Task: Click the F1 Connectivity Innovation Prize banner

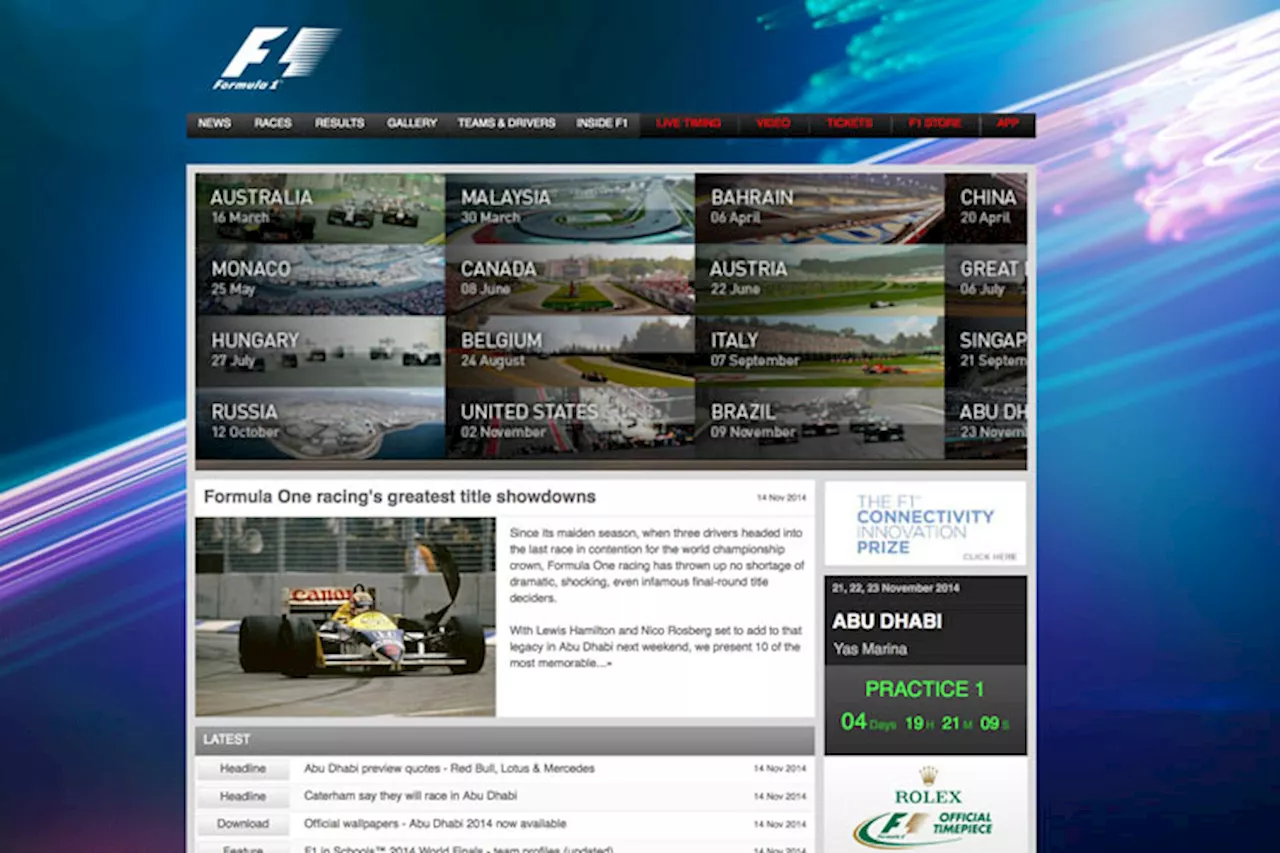Action: click(926, 524)
